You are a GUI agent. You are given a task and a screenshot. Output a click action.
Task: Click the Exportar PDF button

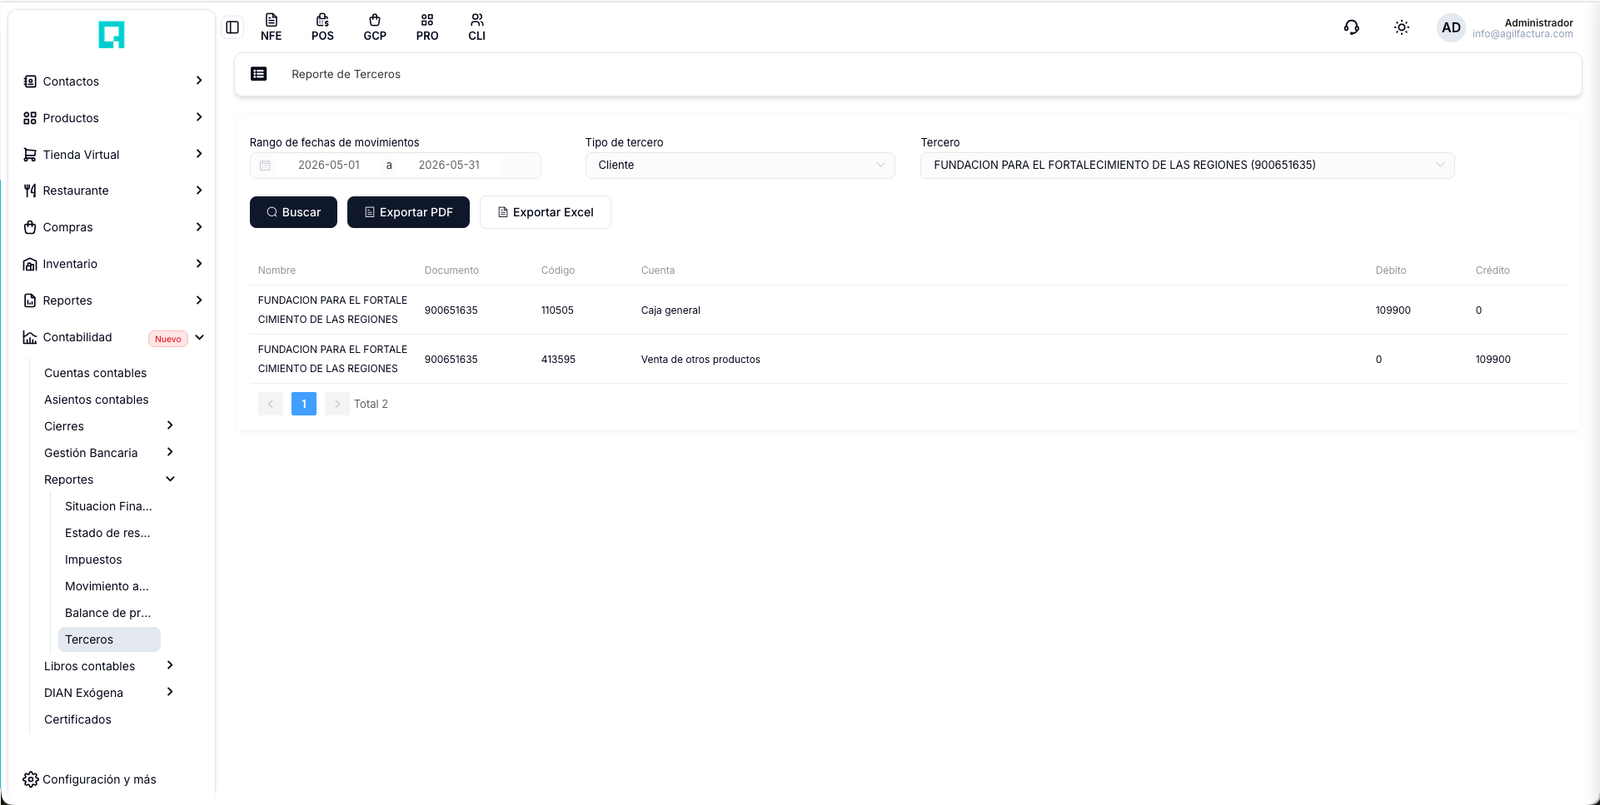pyautogui.click(x=408, y=212)
